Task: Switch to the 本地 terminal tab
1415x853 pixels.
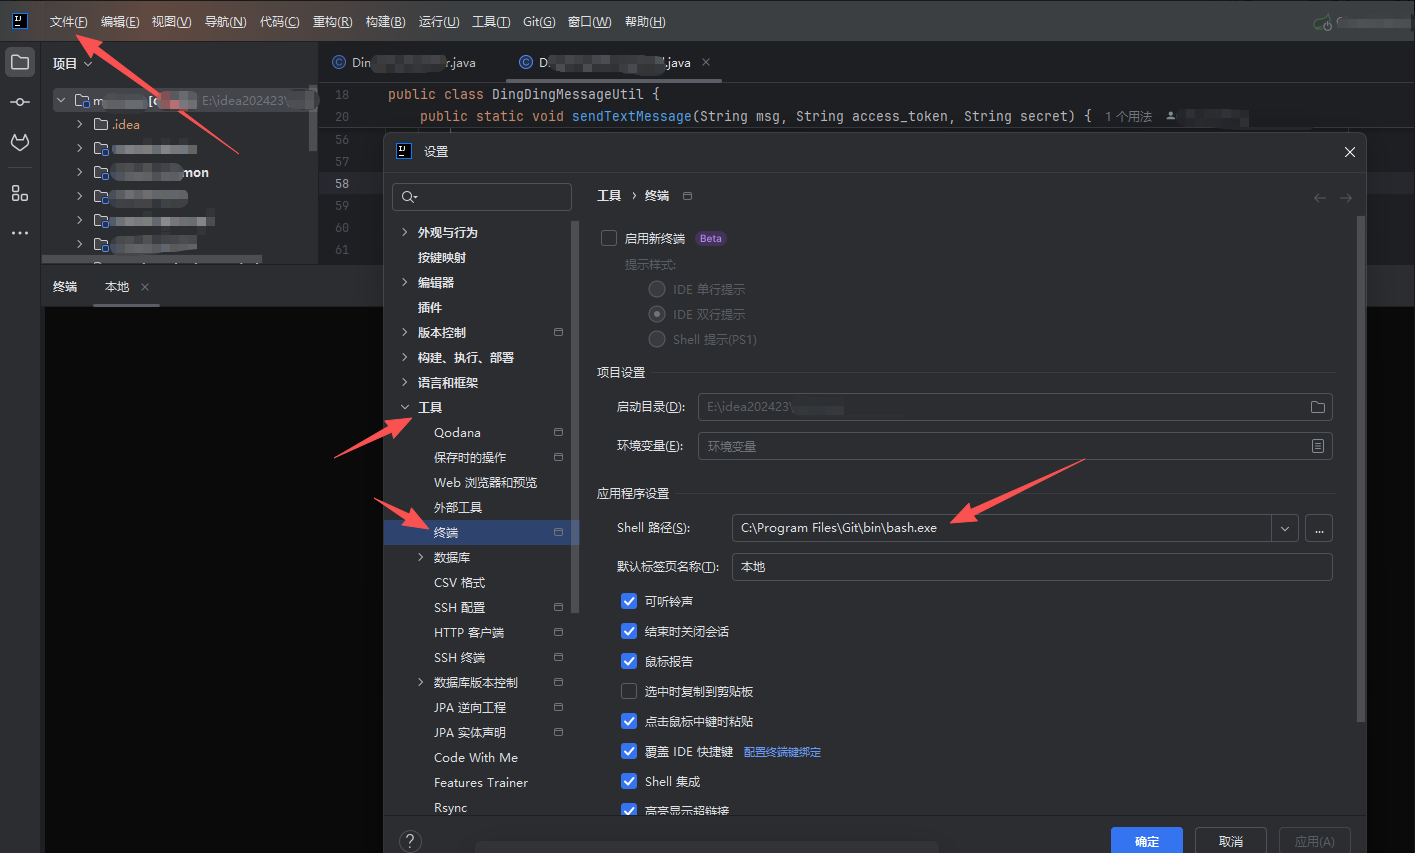Action: pos(117,287)
